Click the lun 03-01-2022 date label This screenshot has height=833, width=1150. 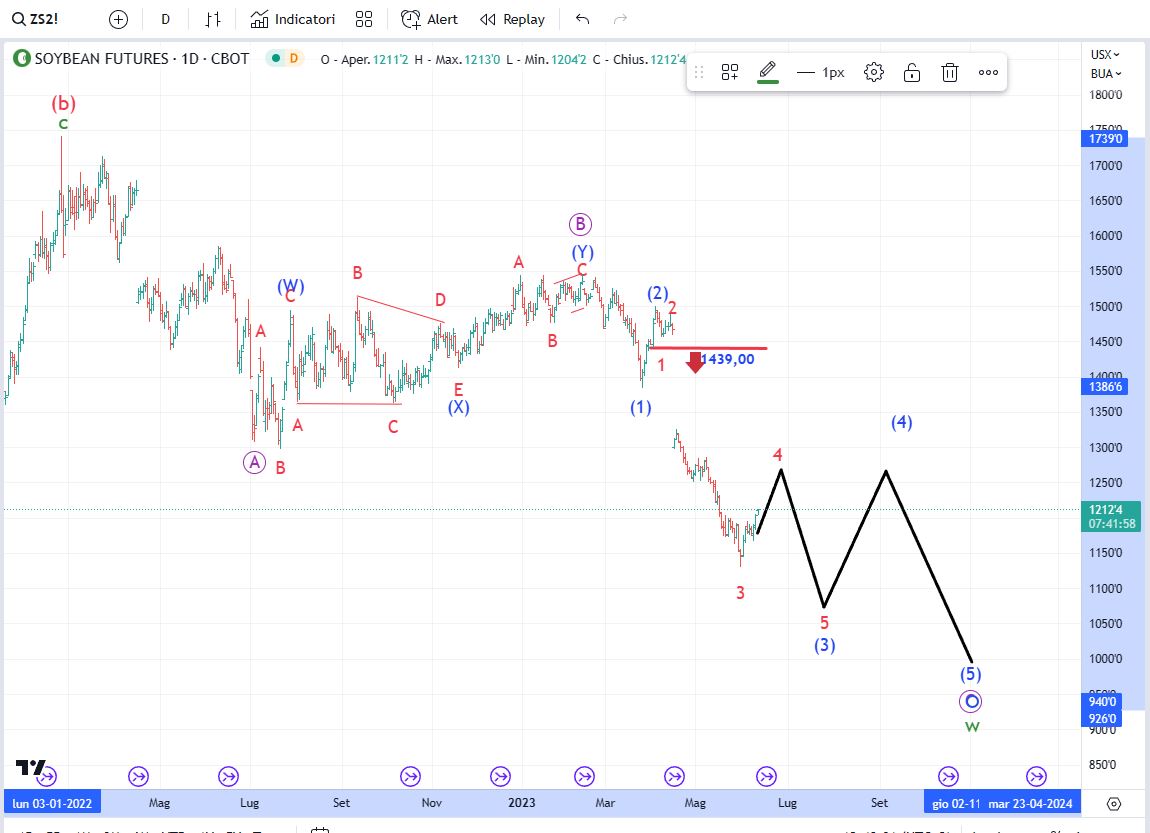[52, 803]
